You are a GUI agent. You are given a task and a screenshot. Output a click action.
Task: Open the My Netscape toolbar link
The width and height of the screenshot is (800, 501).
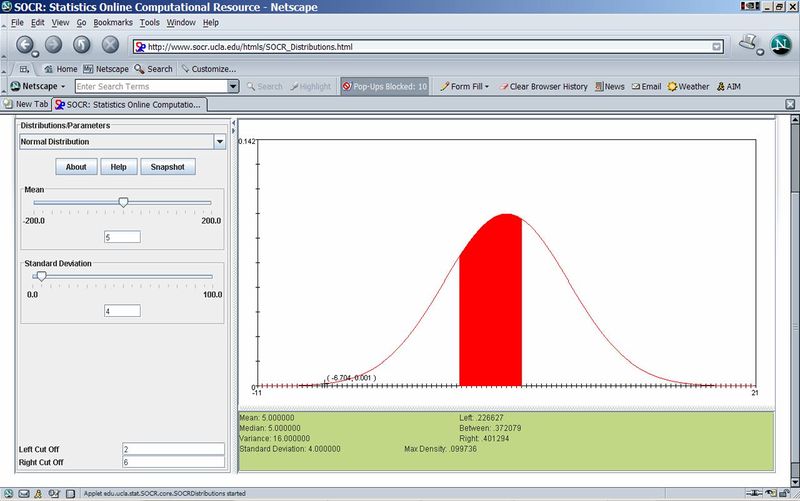106,69
